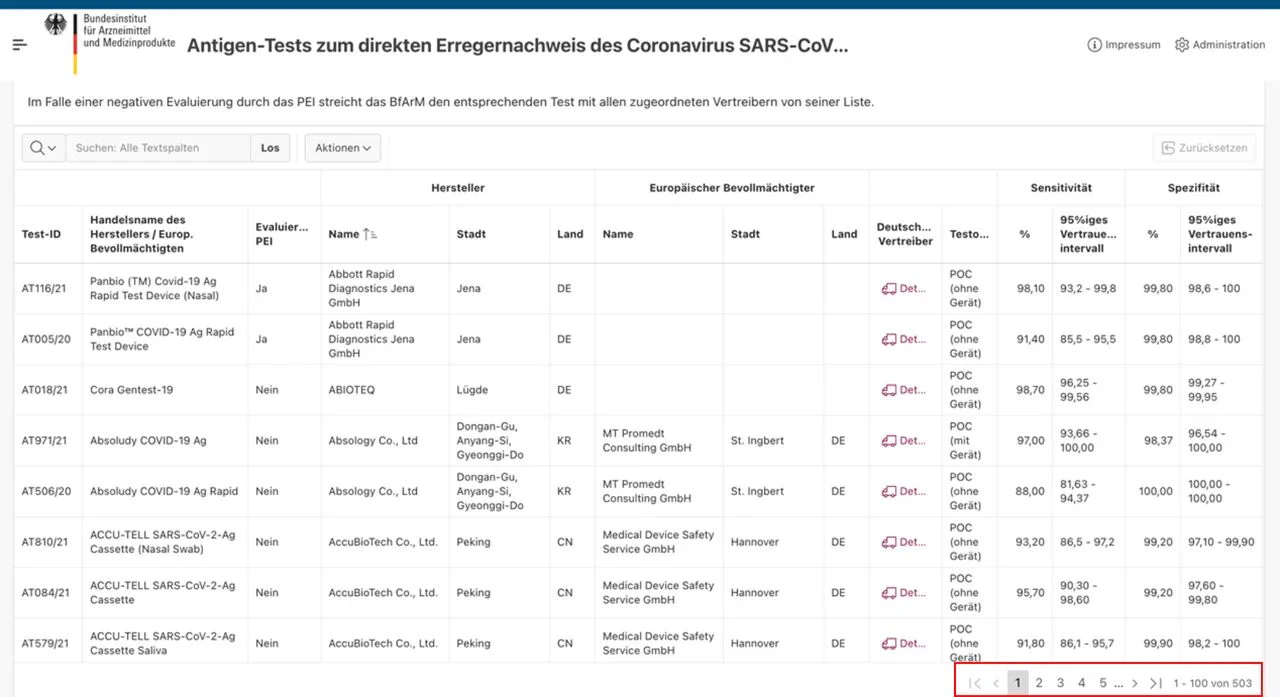Expand the Aktionen menu
The width and height of the screenshot is (1280, 697).
343,148
